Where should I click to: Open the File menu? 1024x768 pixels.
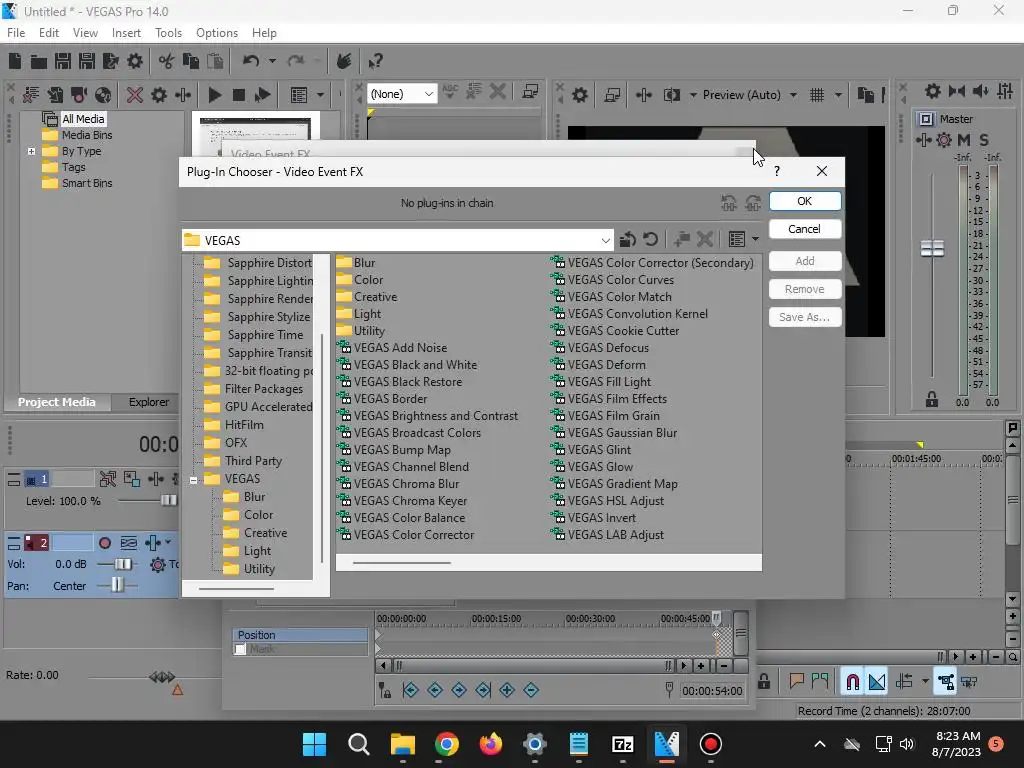coord(16,33)
